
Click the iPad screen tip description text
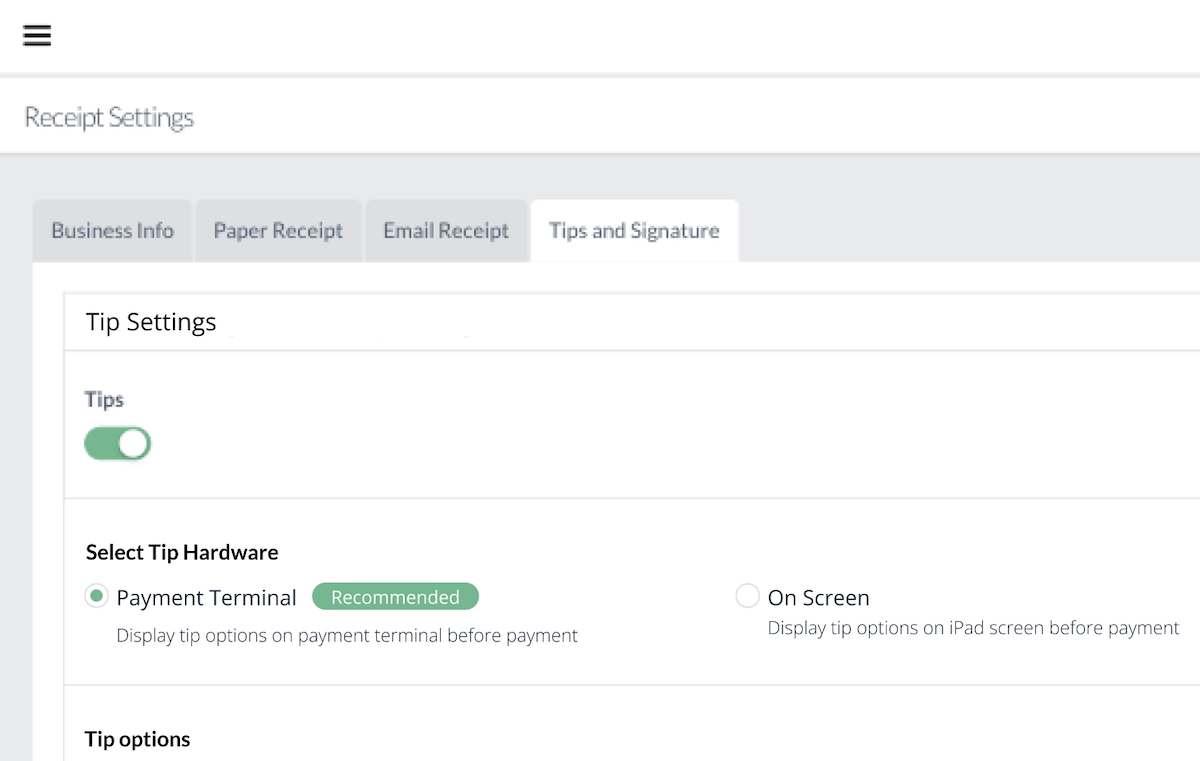[x=972, y=627]
